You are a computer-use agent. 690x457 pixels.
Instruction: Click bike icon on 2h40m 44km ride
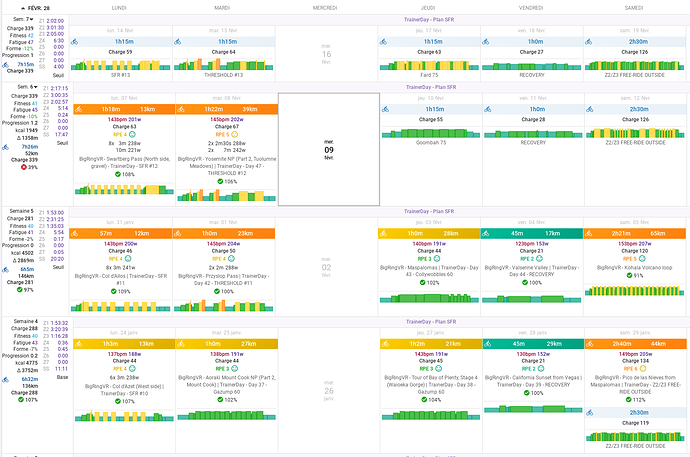coord(590,344)
